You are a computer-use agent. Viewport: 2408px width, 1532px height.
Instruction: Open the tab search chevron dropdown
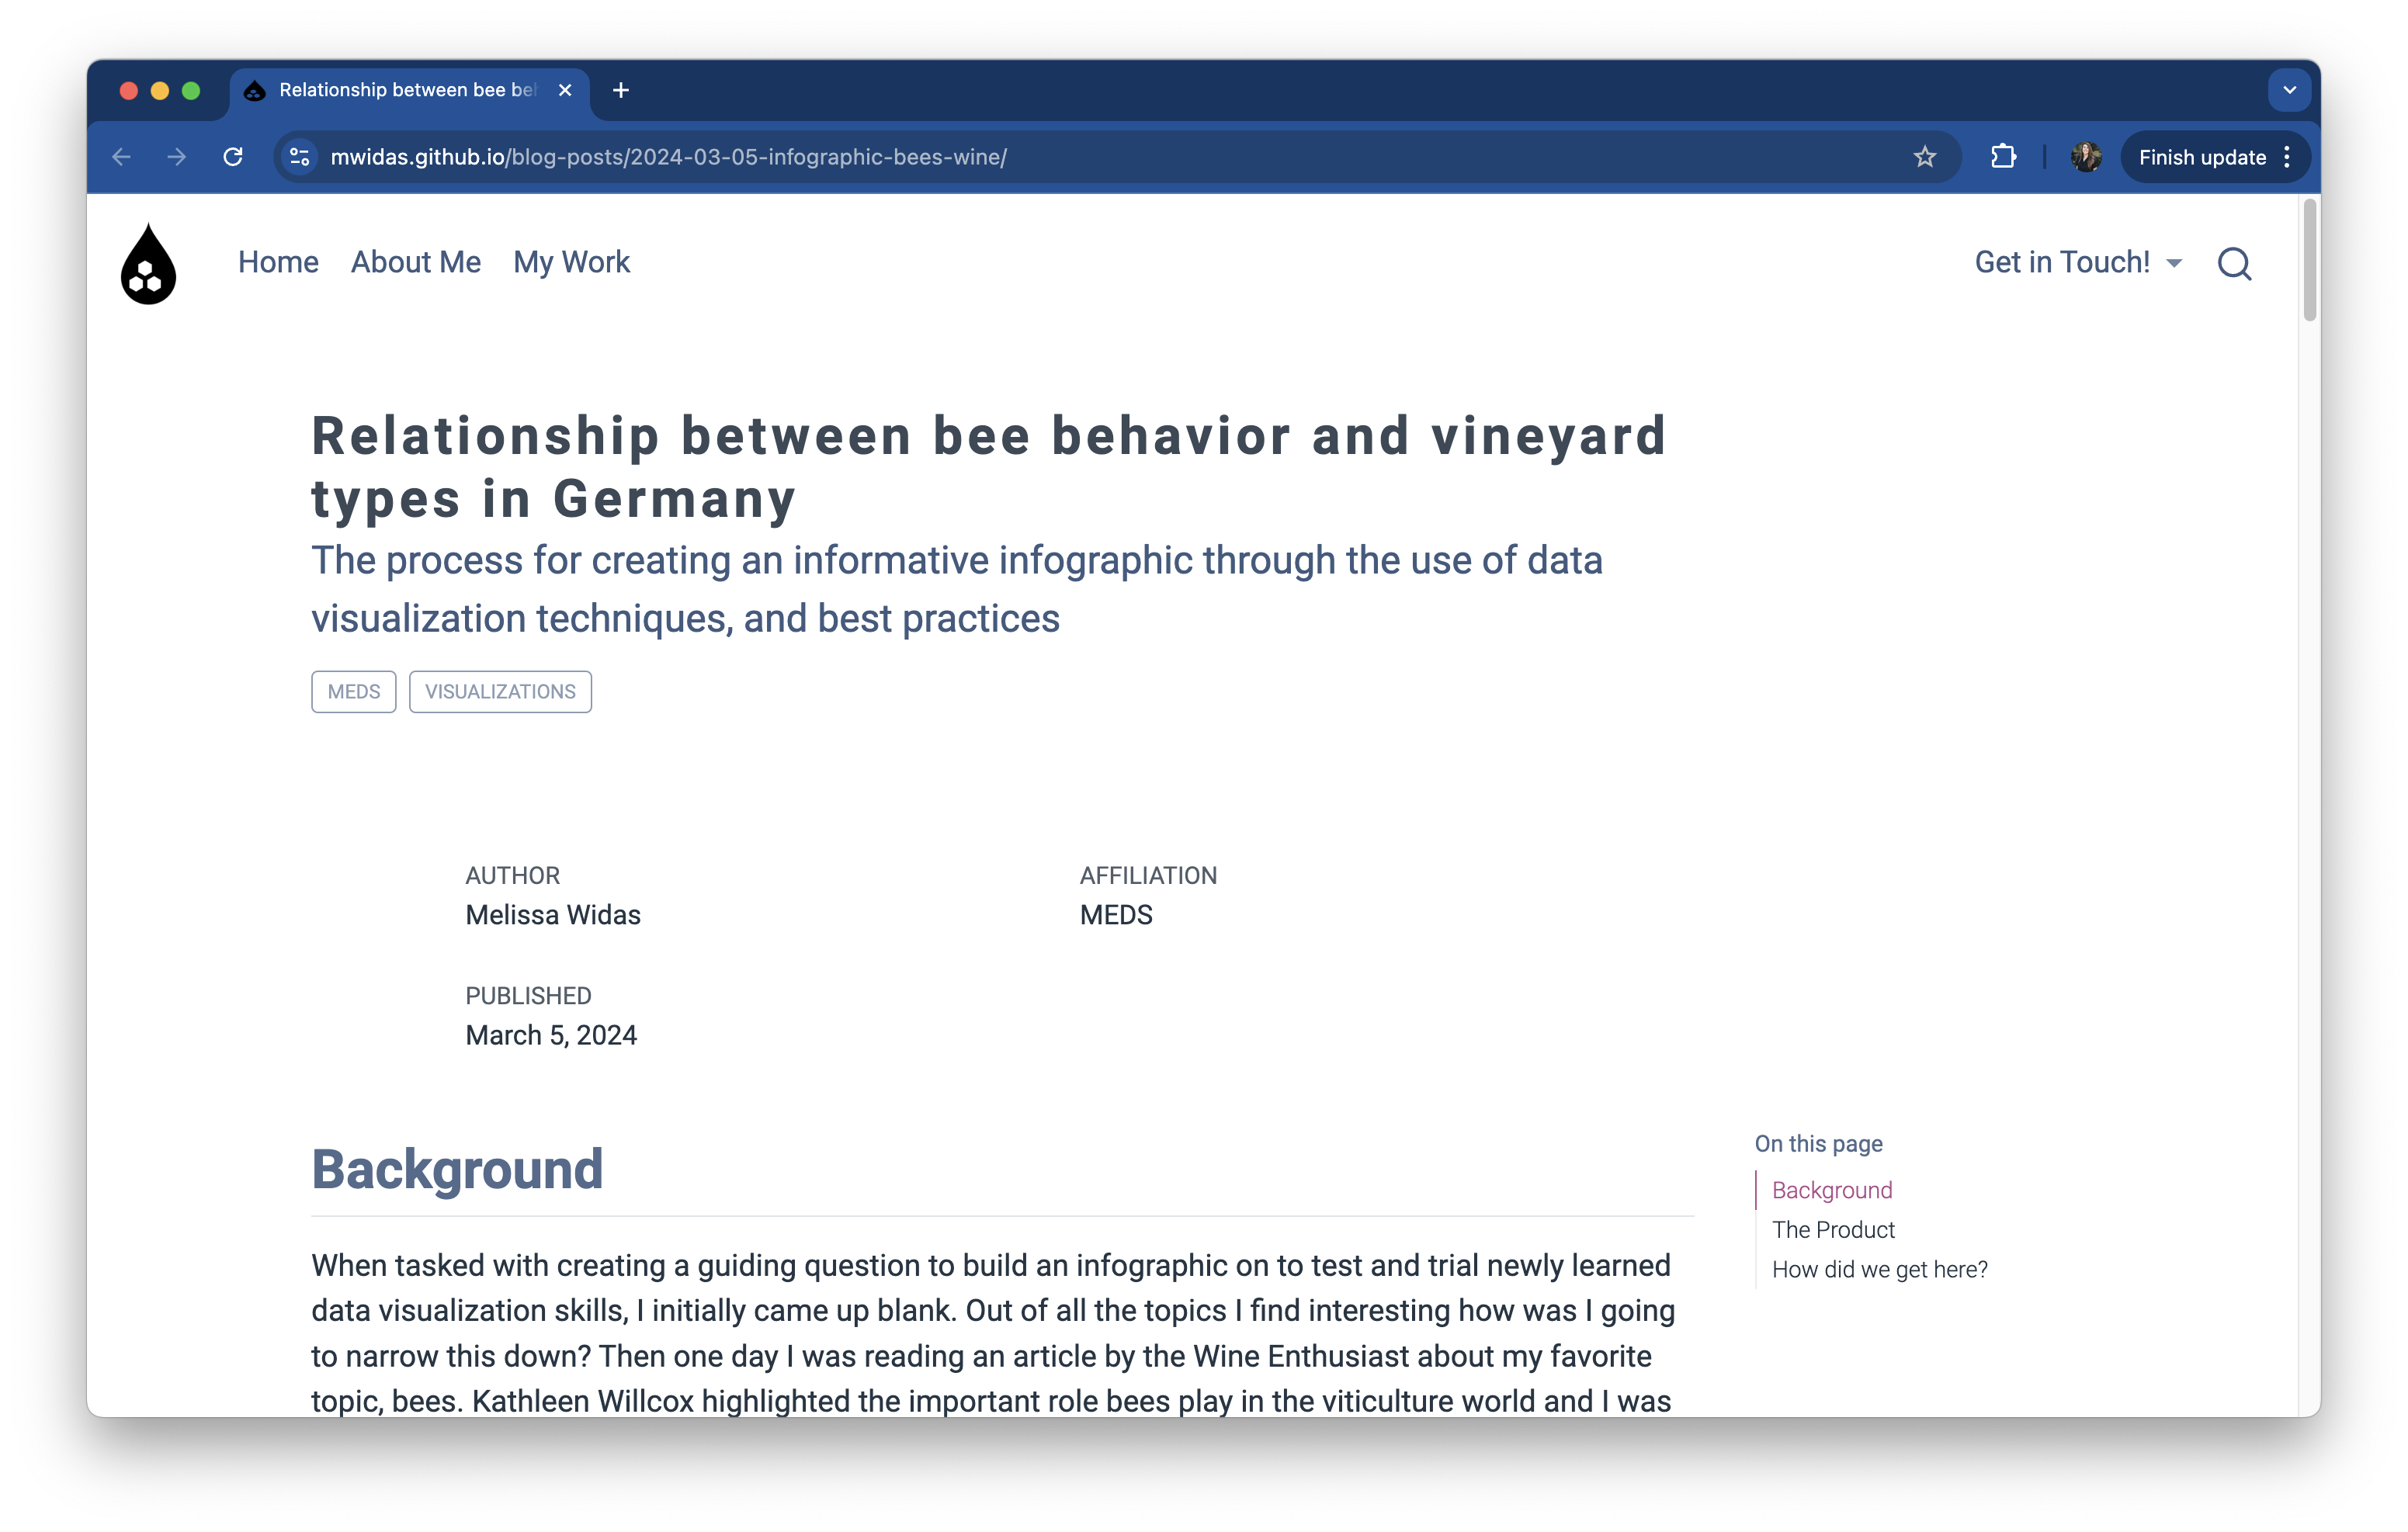click(x=2289, y=90)
